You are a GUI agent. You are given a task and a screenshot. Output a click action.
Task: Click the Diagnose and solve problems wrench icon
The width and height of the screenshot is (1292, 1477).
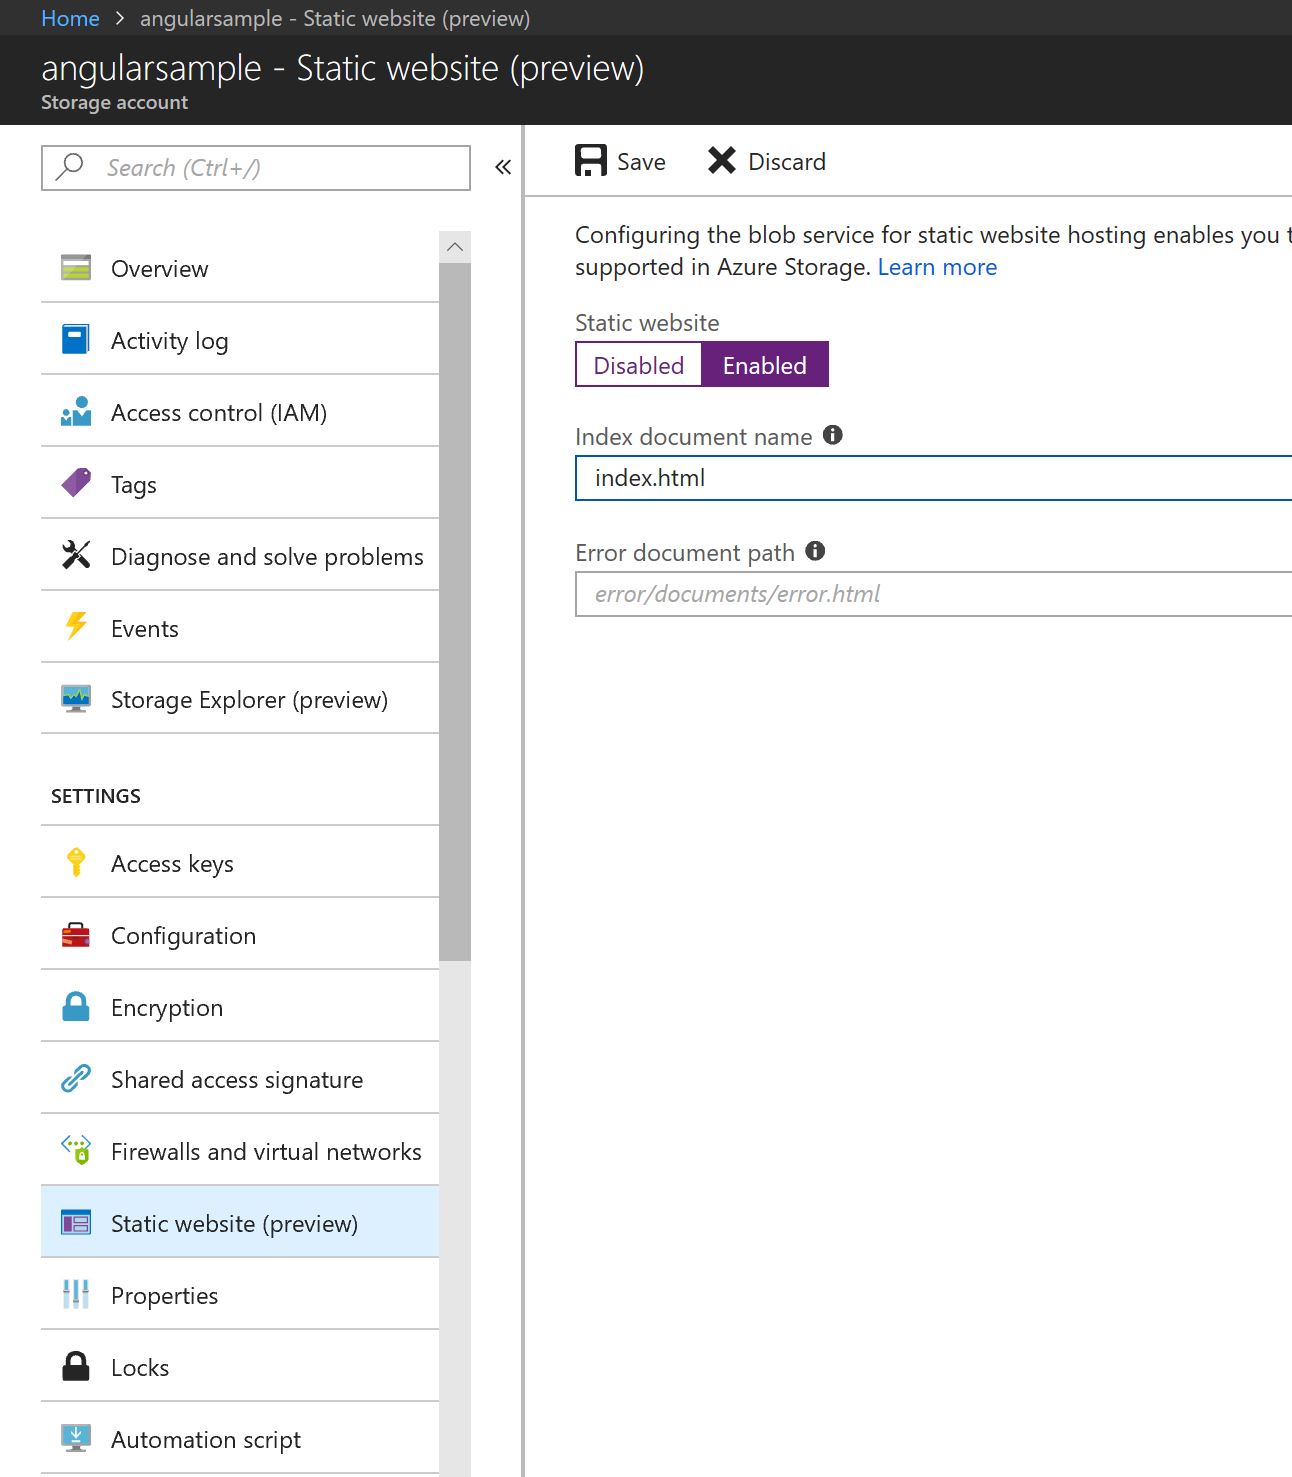(x=76, y=555)
